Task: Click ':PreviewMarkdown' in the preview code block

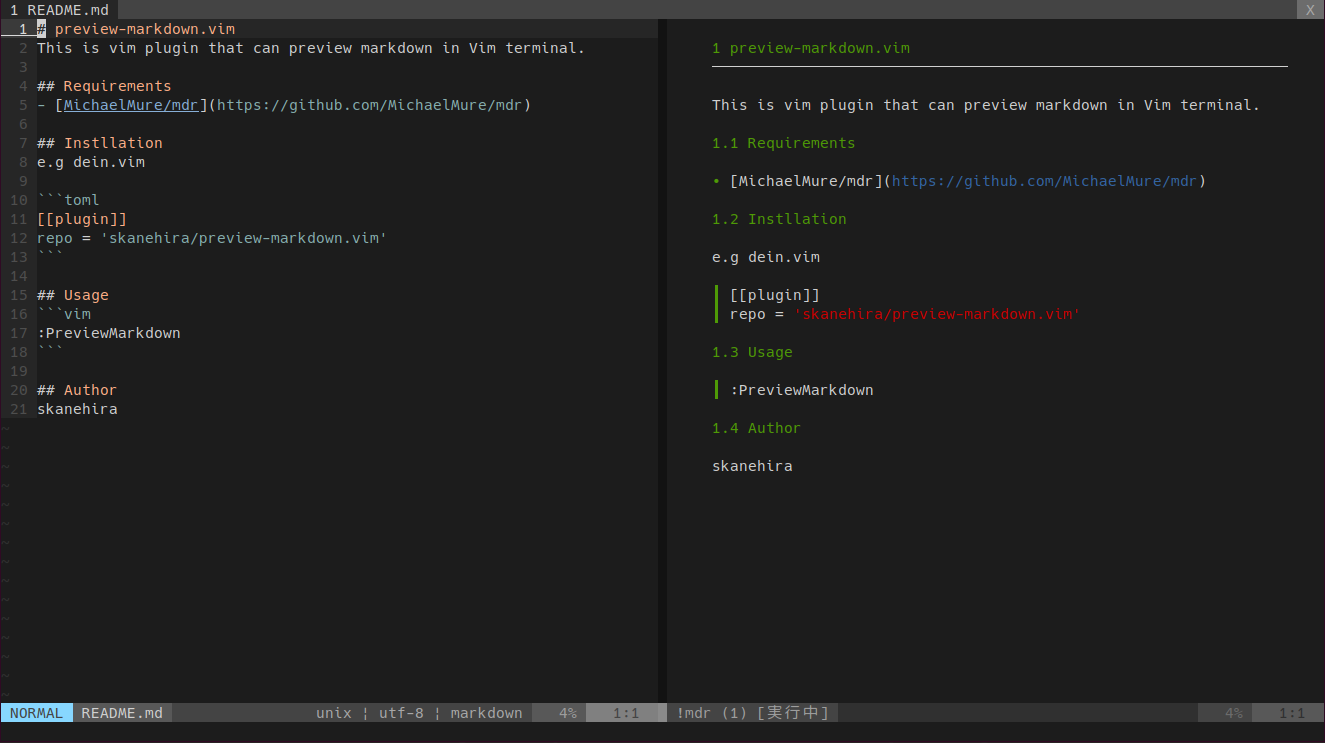Action: click(802, 390)
